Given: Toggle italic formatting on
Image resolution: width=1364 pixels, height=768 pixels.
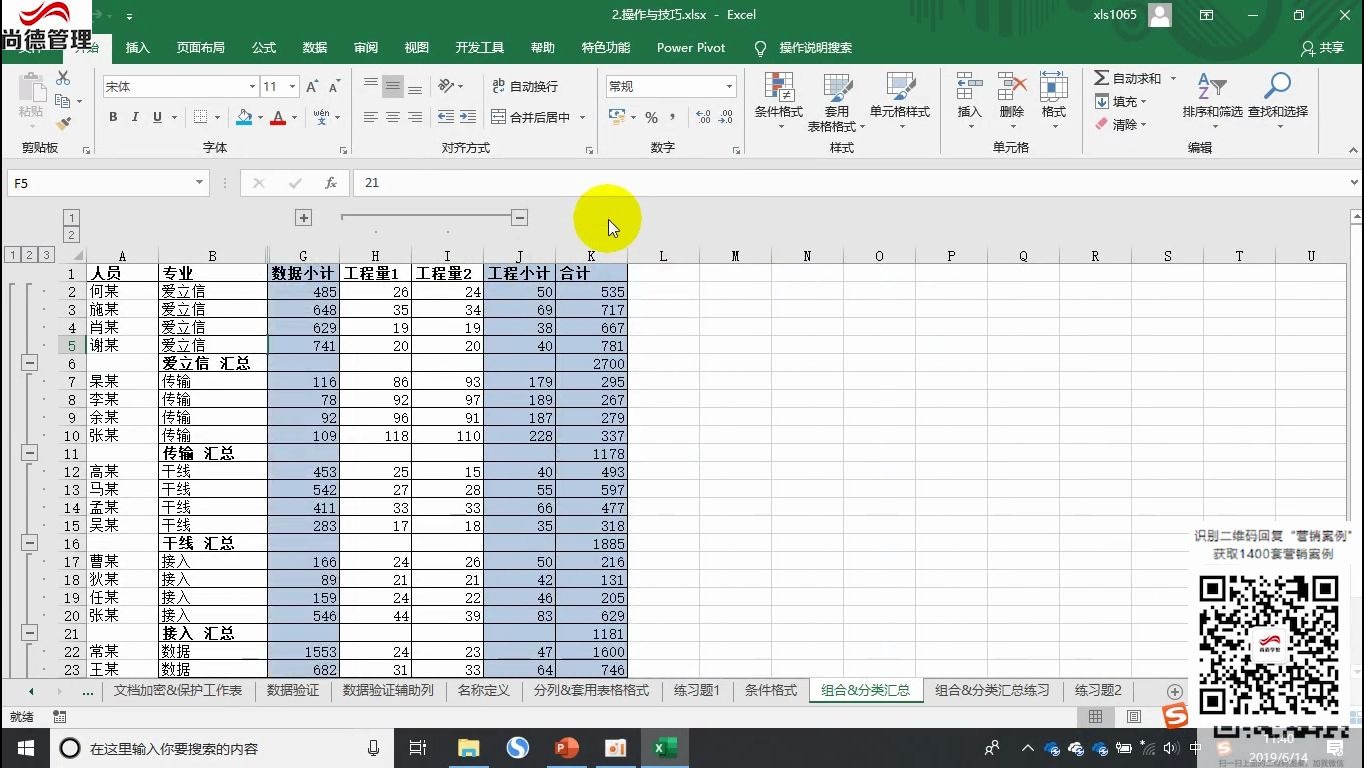Looking at the screenshot, I should (134, 117).
